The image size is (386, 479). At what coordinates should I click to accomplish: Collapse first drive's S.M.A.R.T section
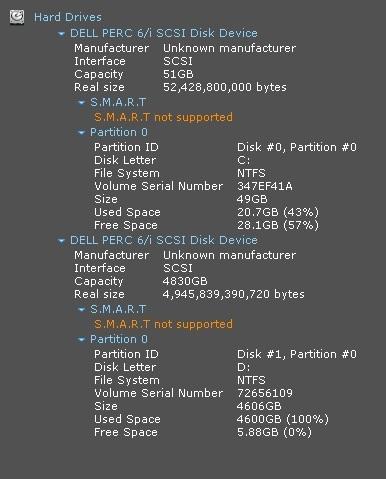point(81,103)
